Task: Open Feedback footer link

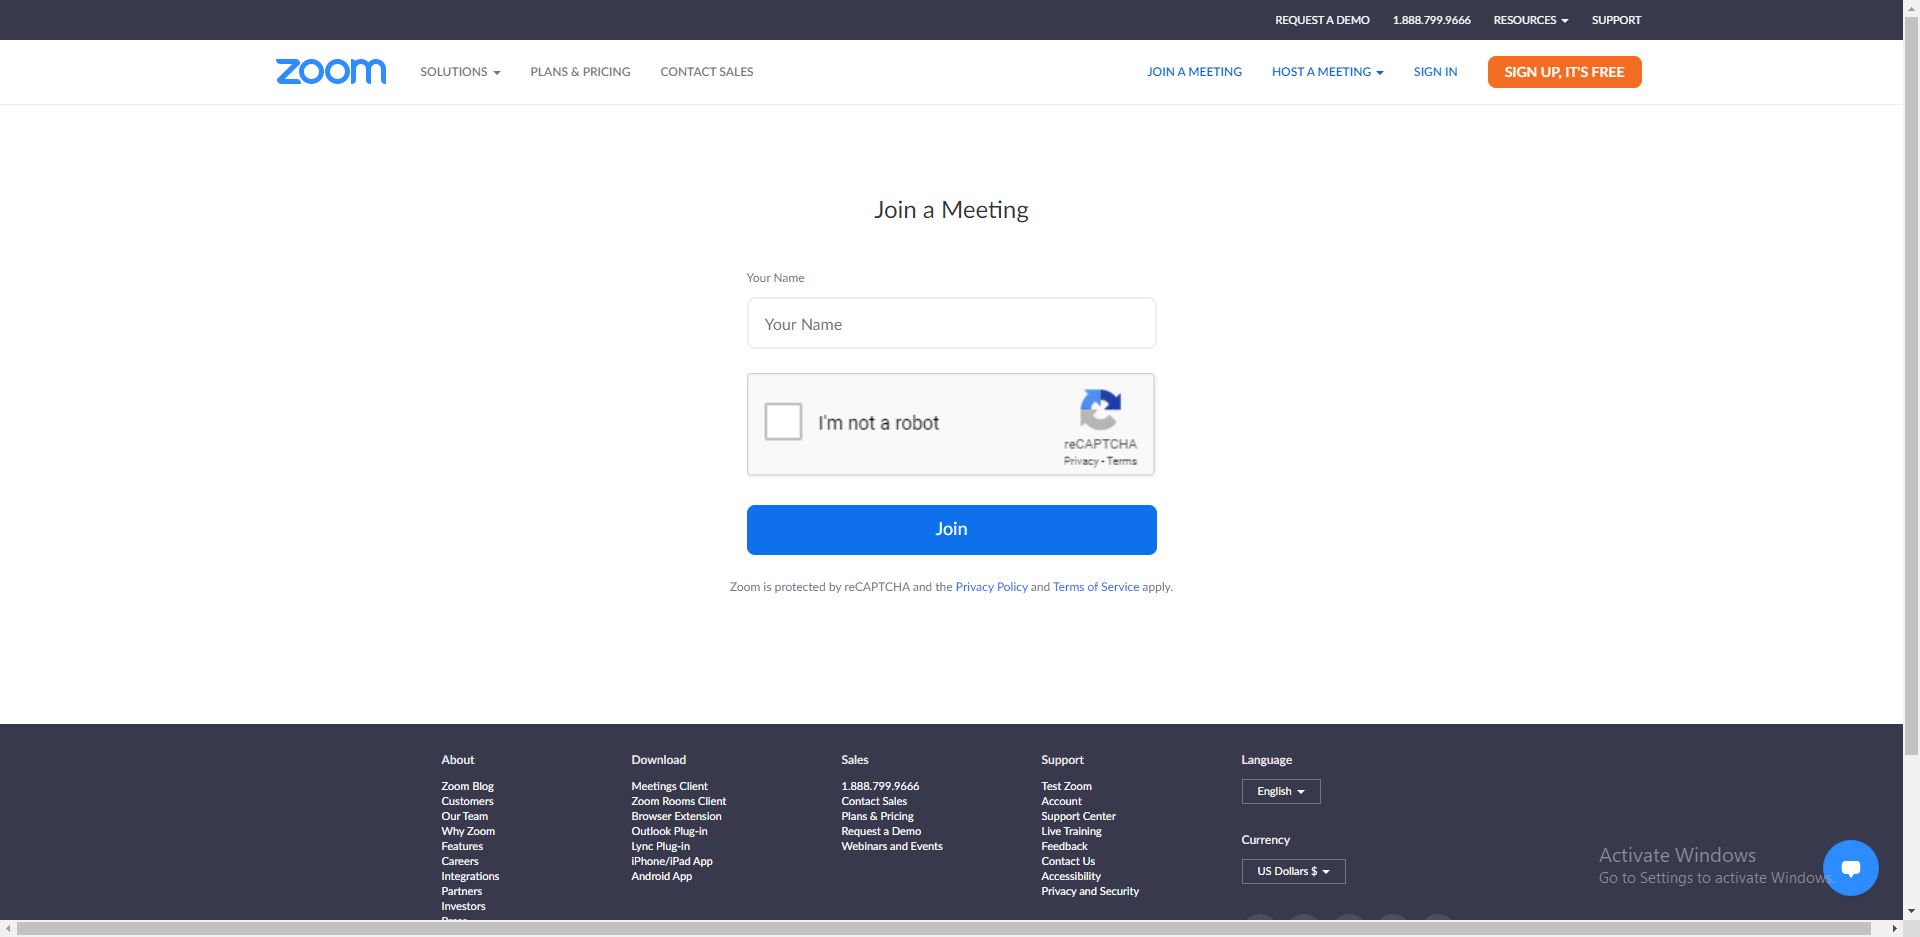Action: tap(1065, 846)
